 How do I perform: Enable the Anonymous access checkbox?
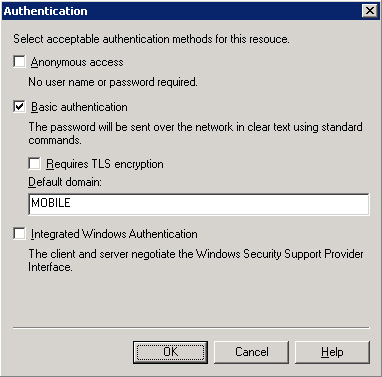pyautogui.click(x=19, y=62)
